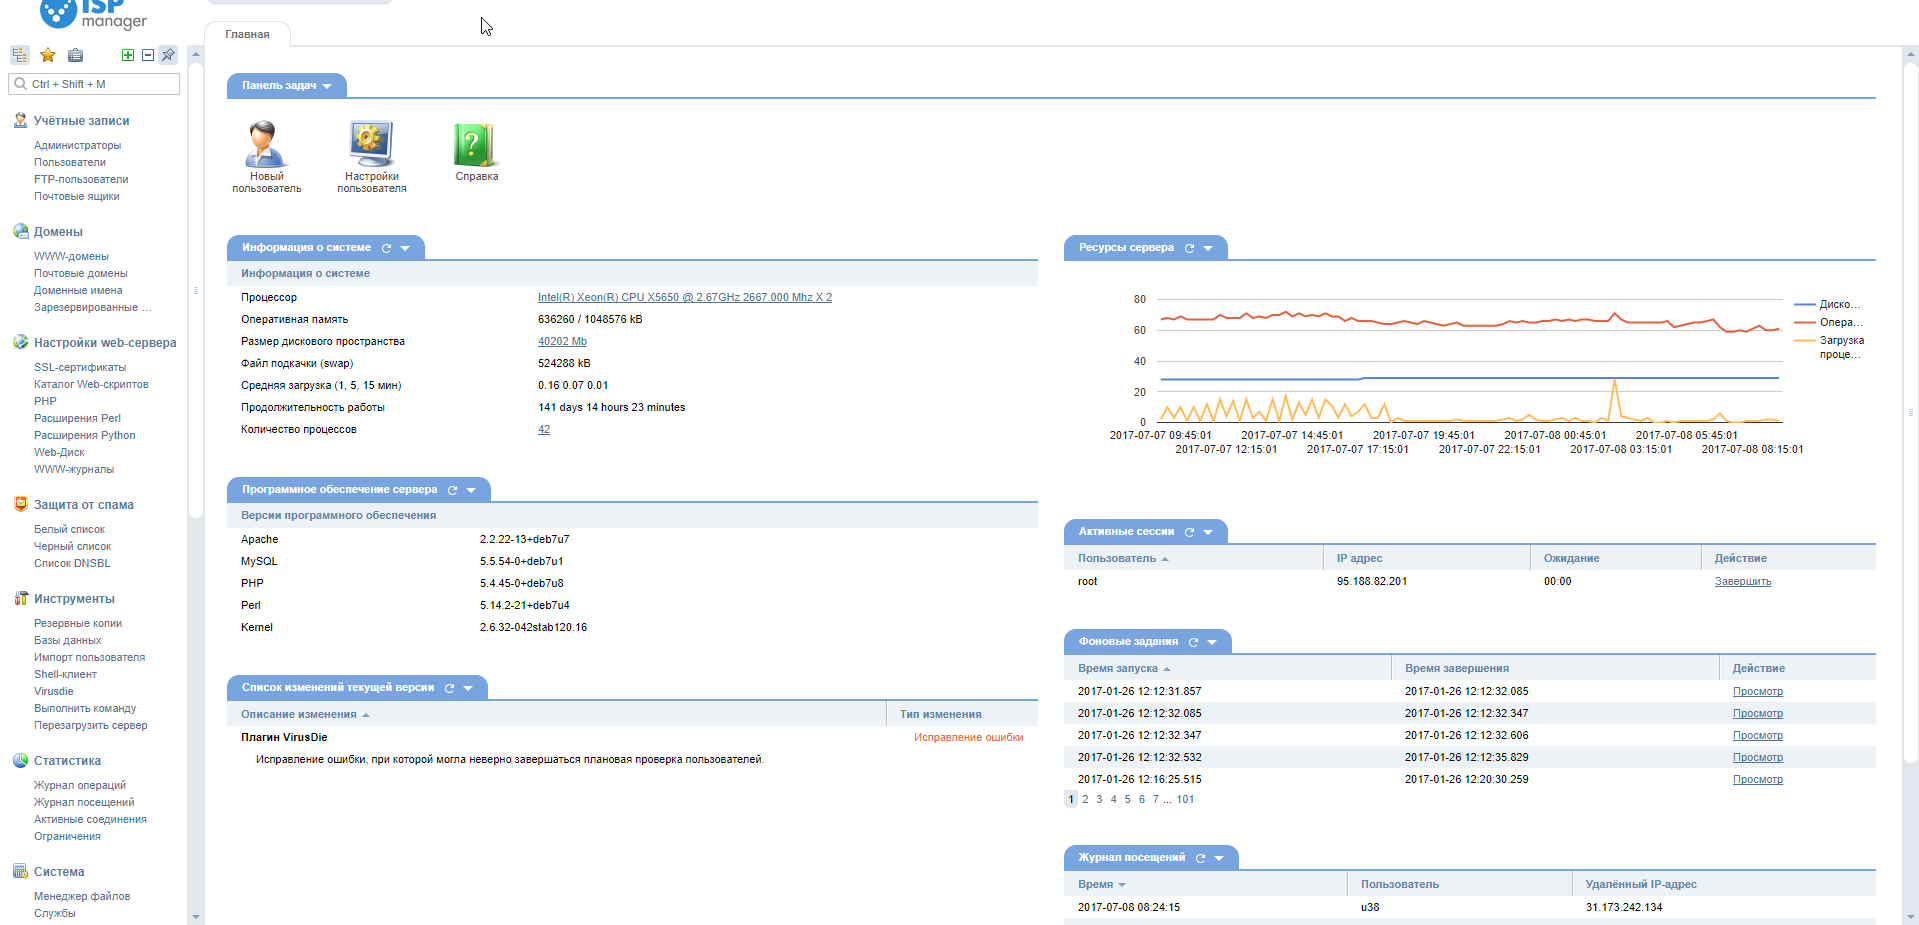
Task: Click the favorites star icon in sidebar
Action: 47,55
